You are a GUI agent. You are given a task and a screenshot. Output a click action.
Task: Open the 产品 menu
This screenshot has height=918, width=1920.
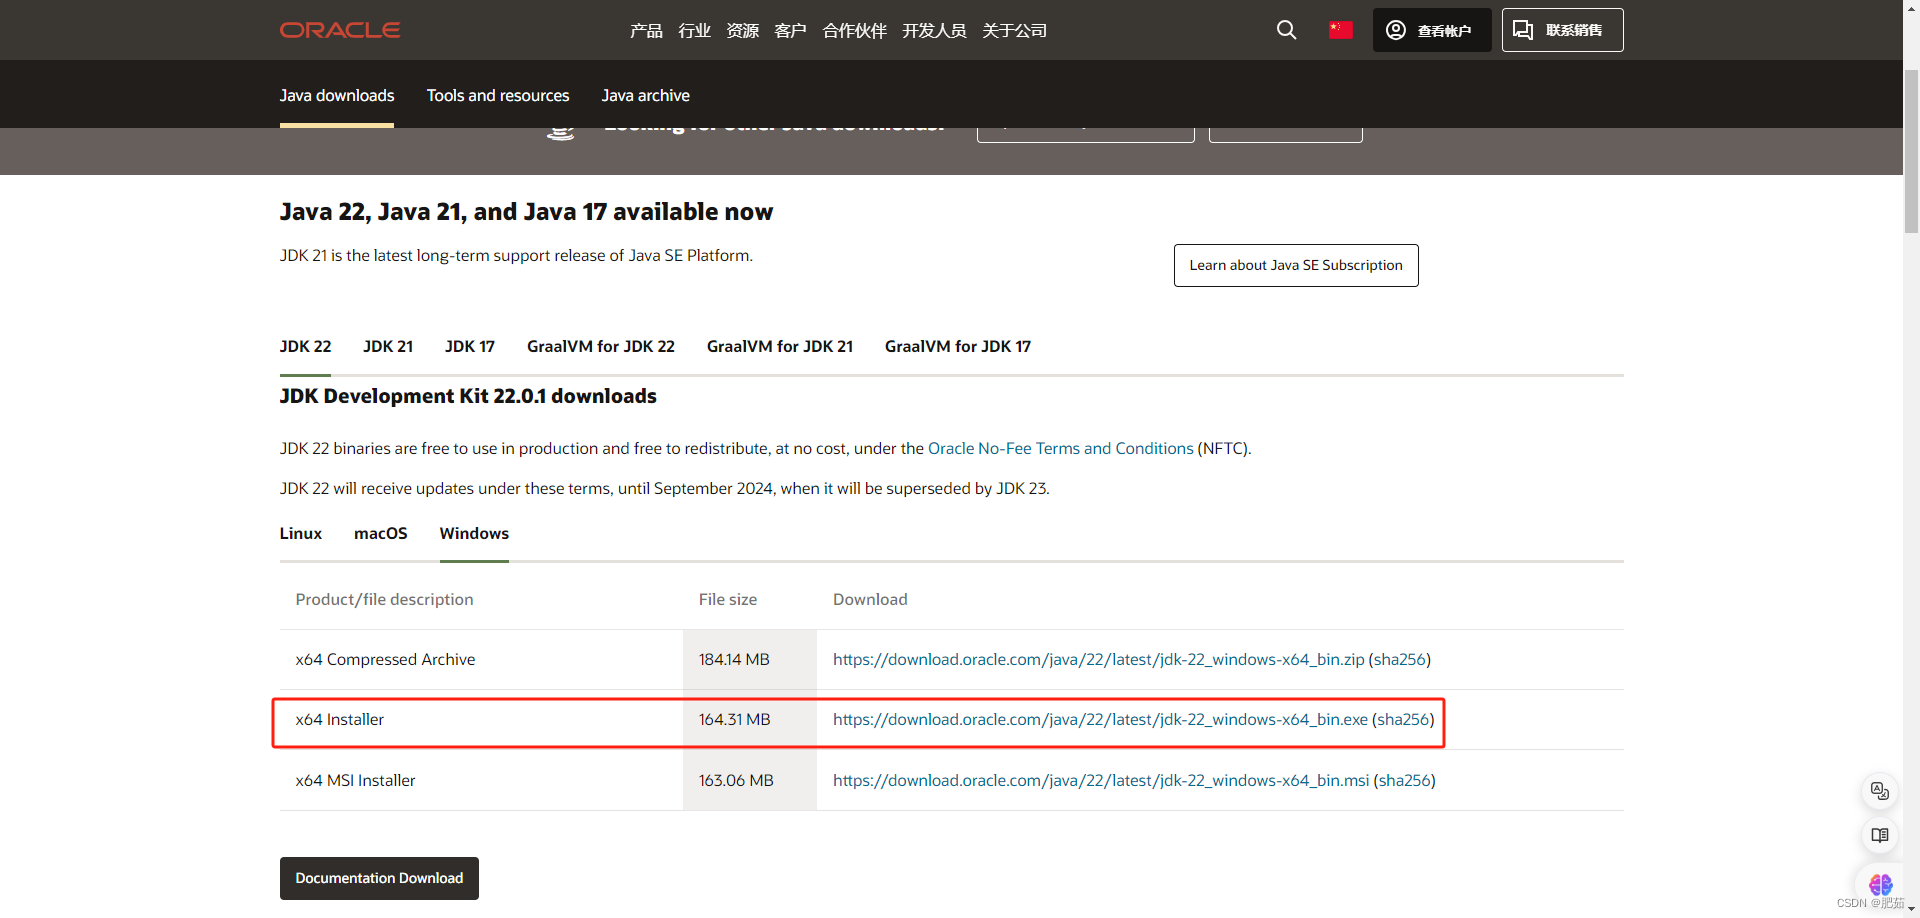click(646, 31)
